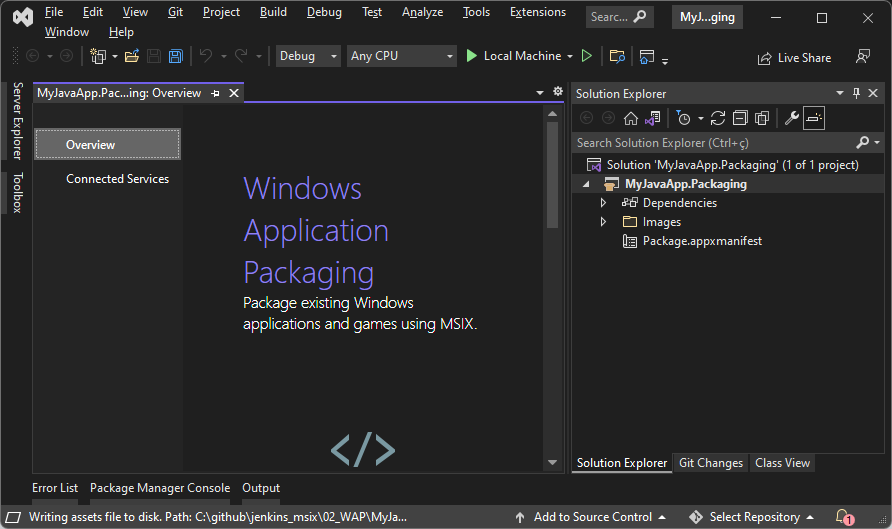Click the Save All toolbar icon
Screen dimensions: 892x529
176,56
